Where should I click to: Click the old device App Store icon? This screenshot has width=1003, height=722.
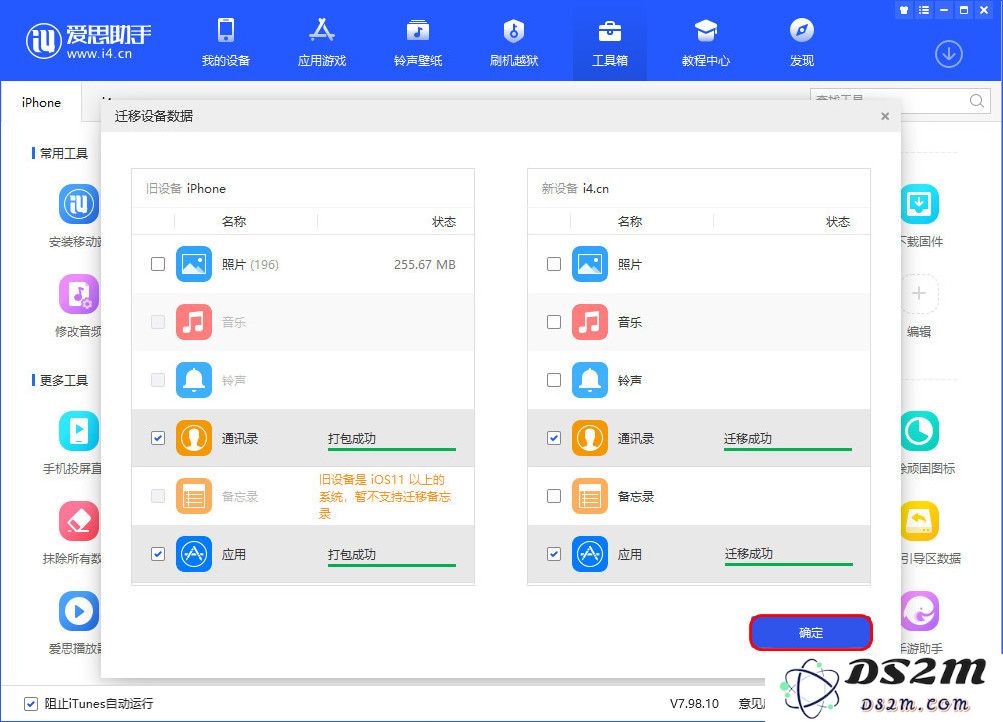tap(194, 554)
